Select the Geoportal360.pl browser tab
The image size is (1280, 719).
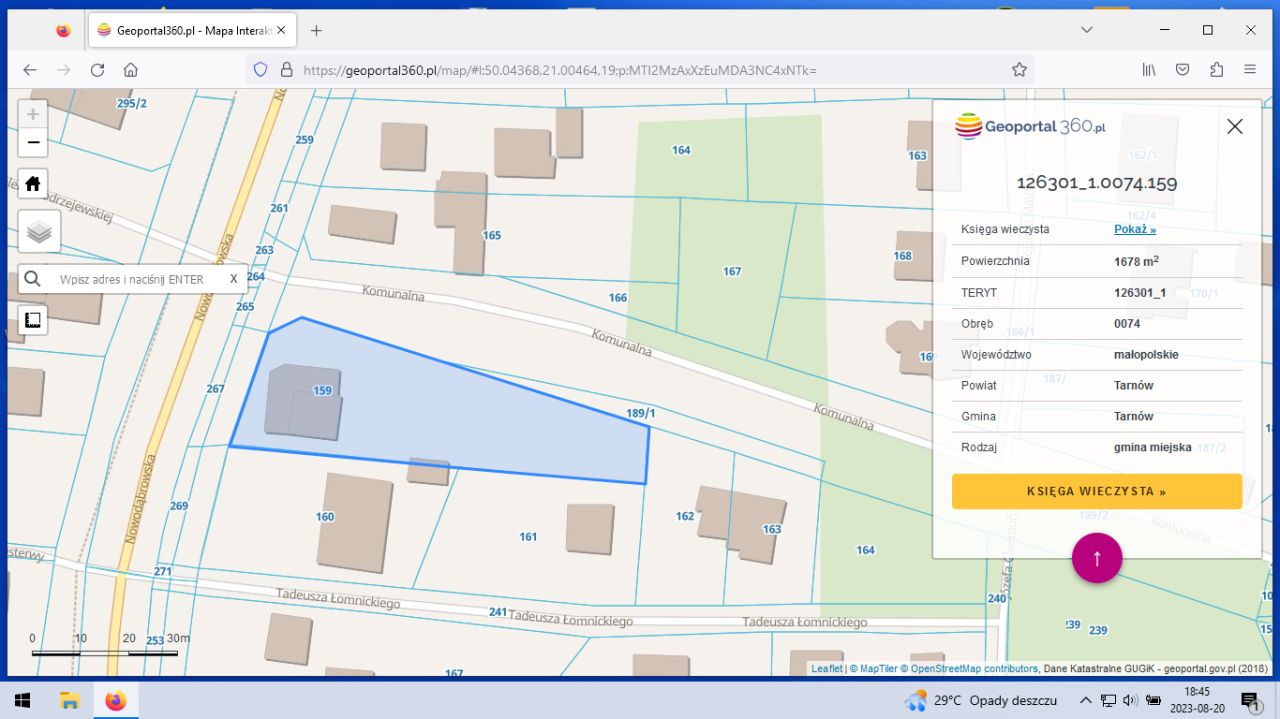pyautogui.click(x=190, y=30)
